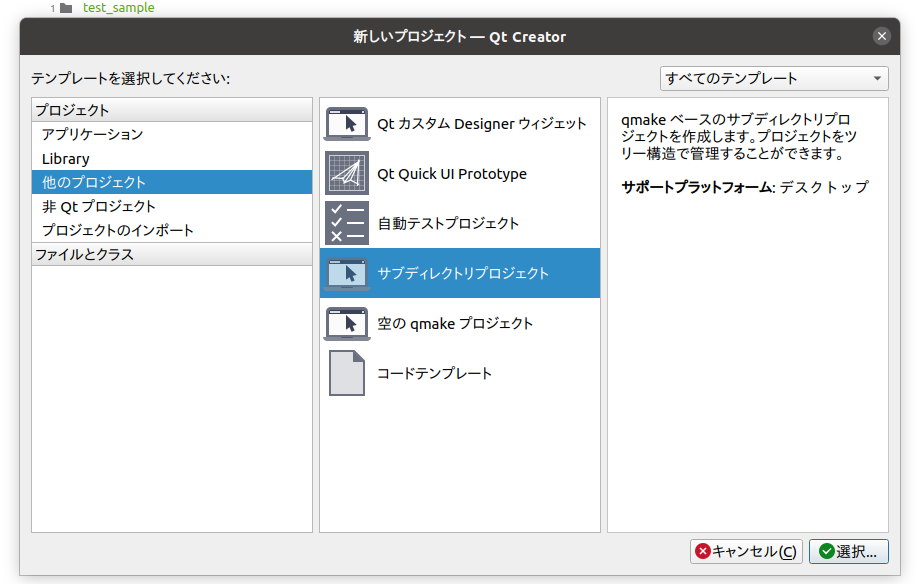Select Library category
The height and width of the screenshot is (584, 916).
tap(172, 158)
